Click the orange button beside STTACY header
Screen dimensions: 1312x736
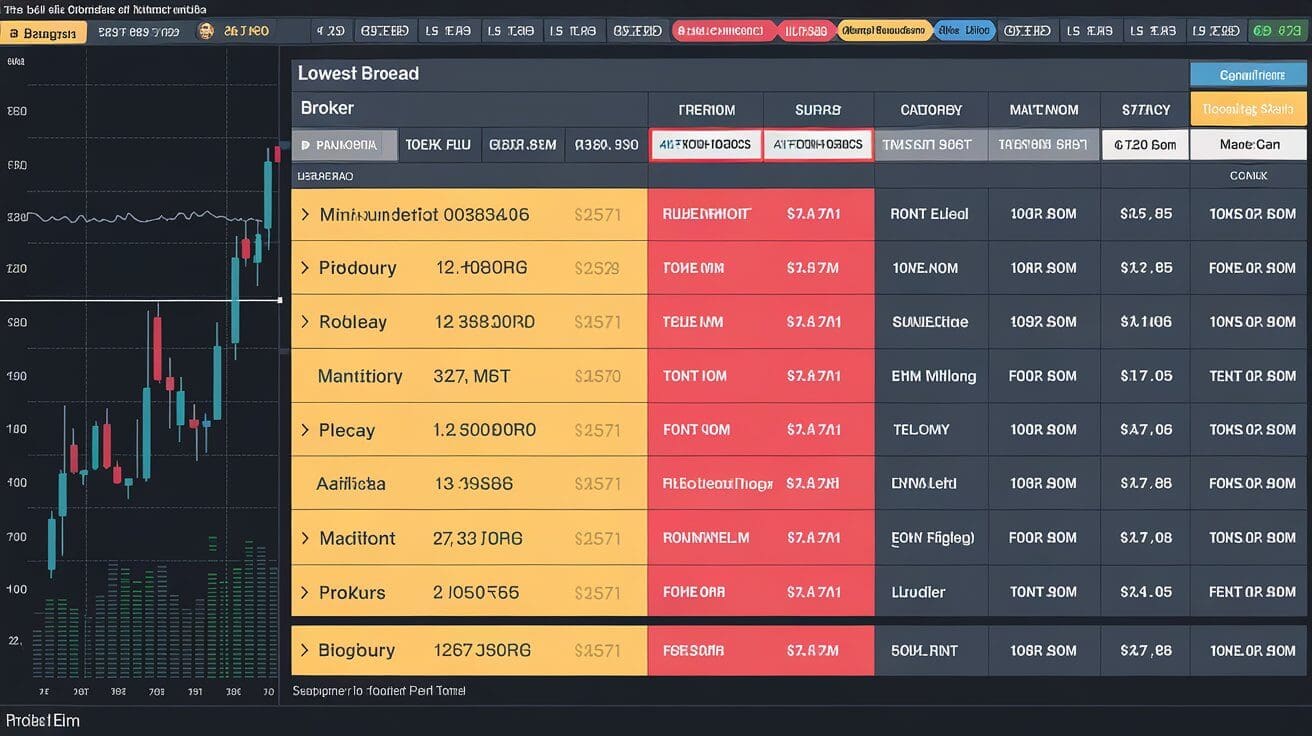[1248, 109]
